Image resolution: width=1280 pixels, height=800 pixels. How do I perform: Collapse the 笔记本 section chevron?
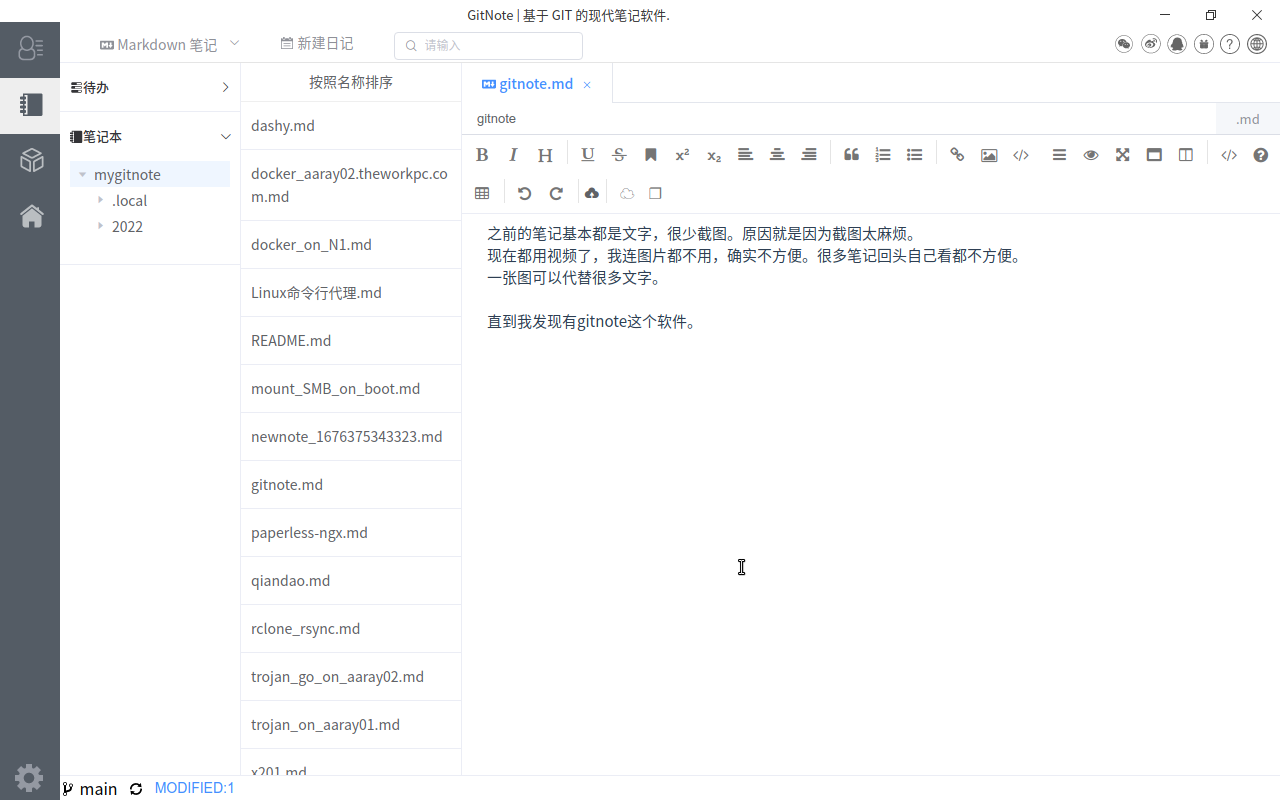tap(226, 137)
